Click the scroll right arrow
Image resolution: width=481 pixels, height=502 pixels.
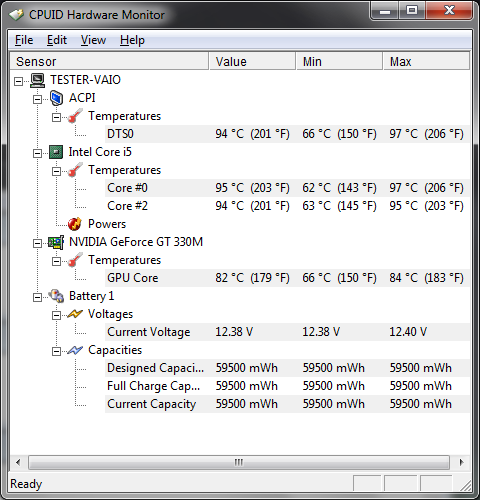461,463
